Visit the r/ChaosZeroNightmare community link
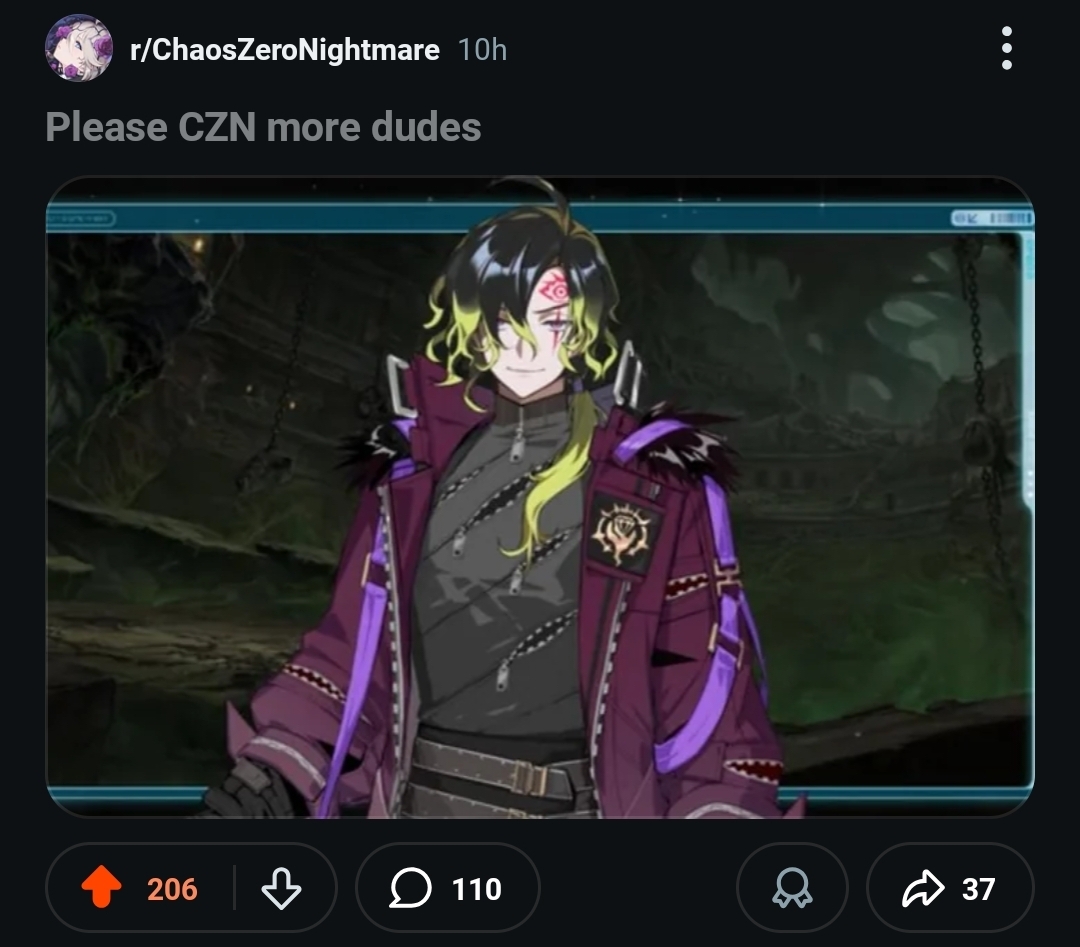The height and width of the screenshot is (947, 1080). tap(284, 50)
